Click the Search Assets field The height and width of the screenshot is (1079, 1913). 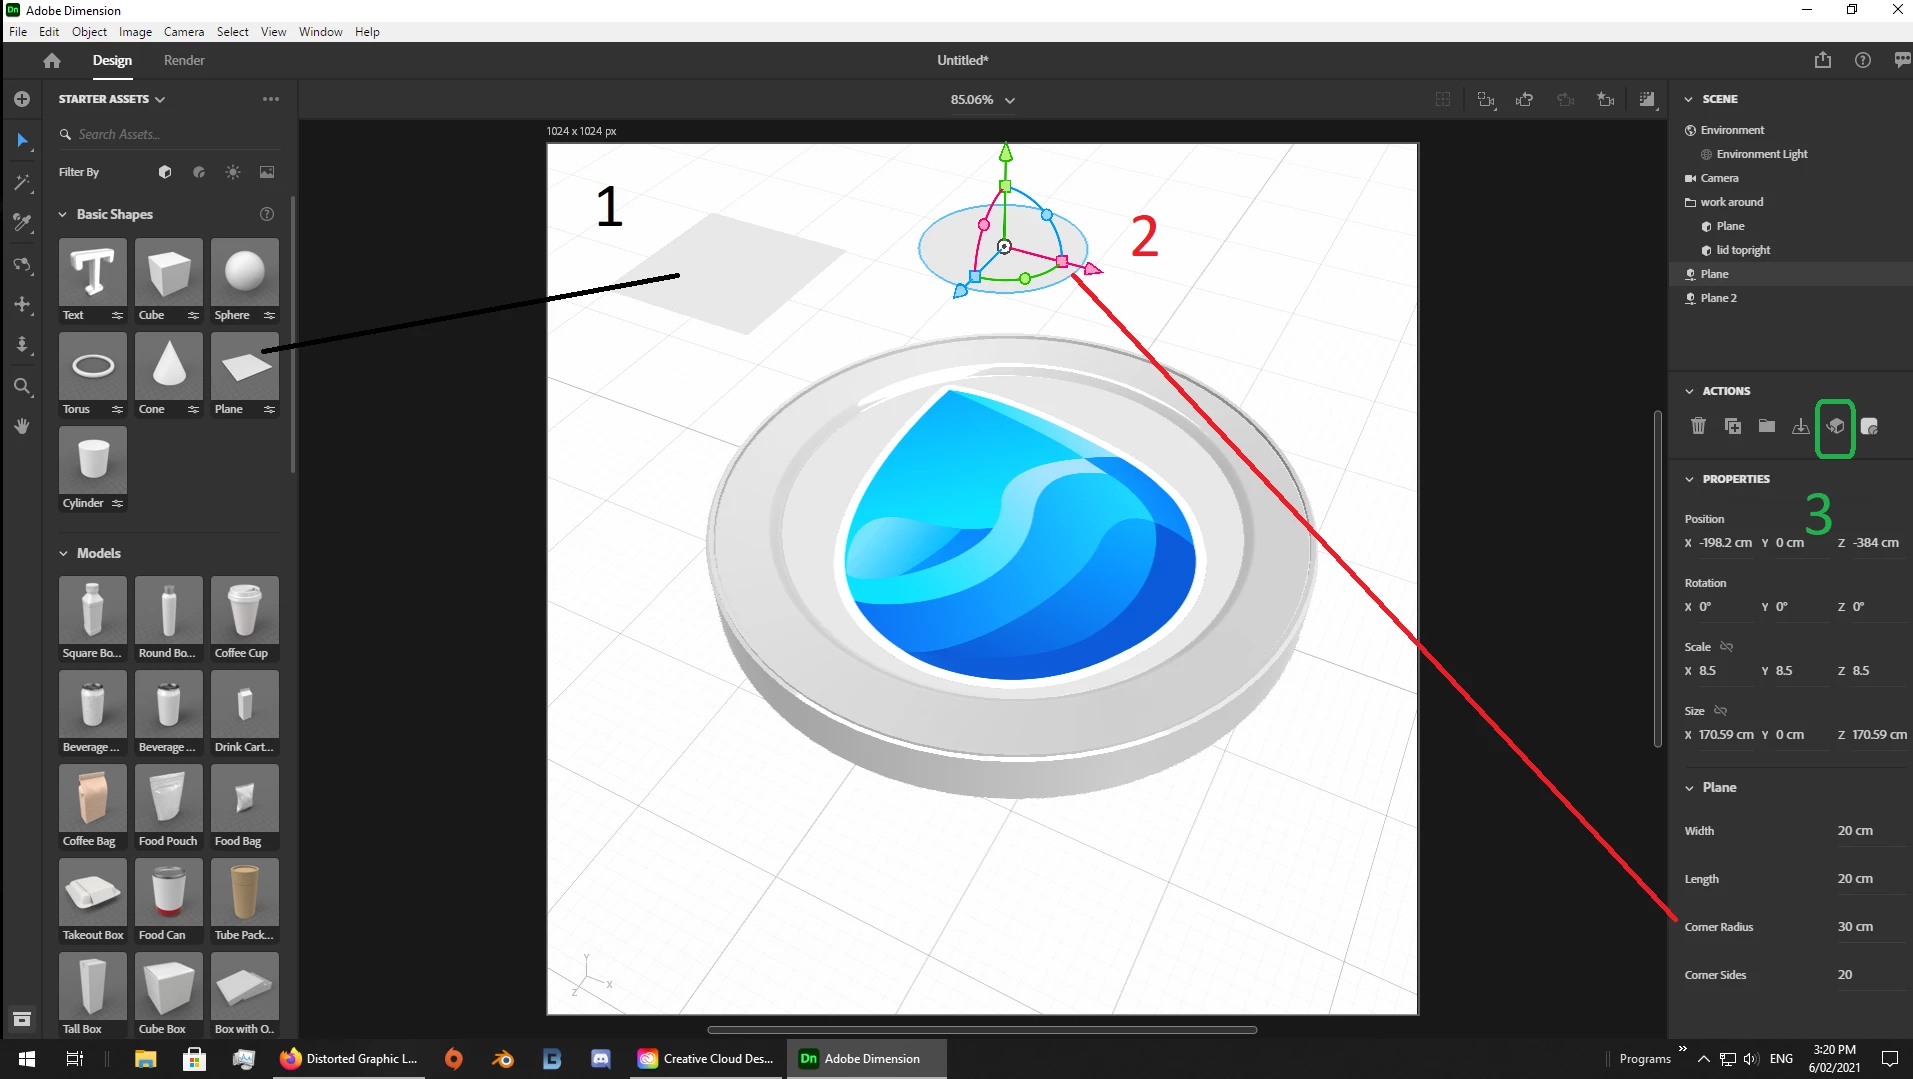tap(168, 134)
